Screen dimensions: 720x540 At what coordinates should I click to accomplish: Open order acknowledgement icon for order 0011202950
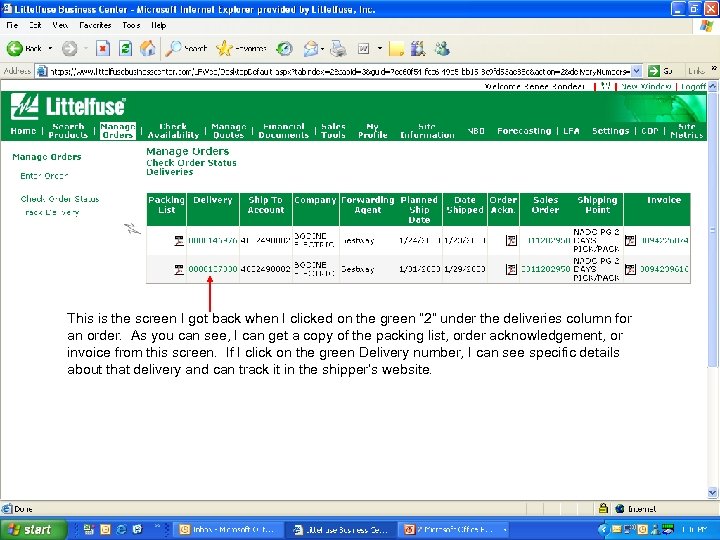coord(511,270)
